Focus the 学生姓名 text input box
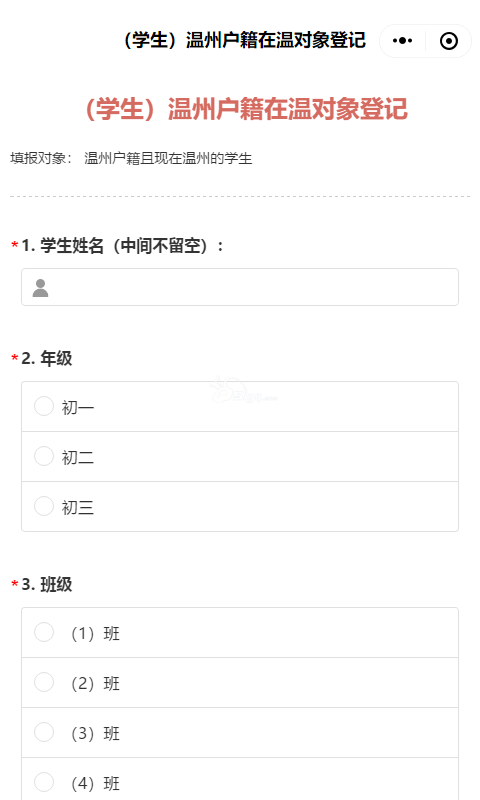The height and width of the screenshot is (800, 480). pyautogui.click(x=240, y=287)
